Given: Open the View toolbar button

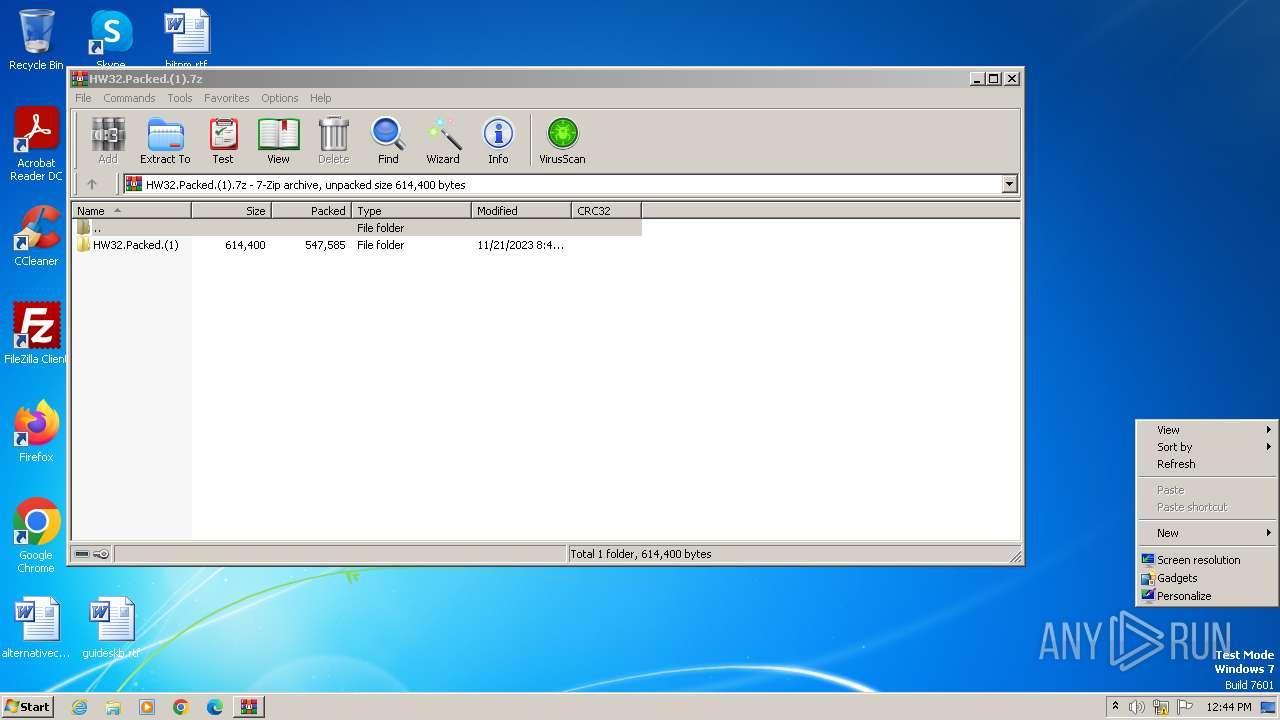Looking at the screenshot, I should coord(278,140).
